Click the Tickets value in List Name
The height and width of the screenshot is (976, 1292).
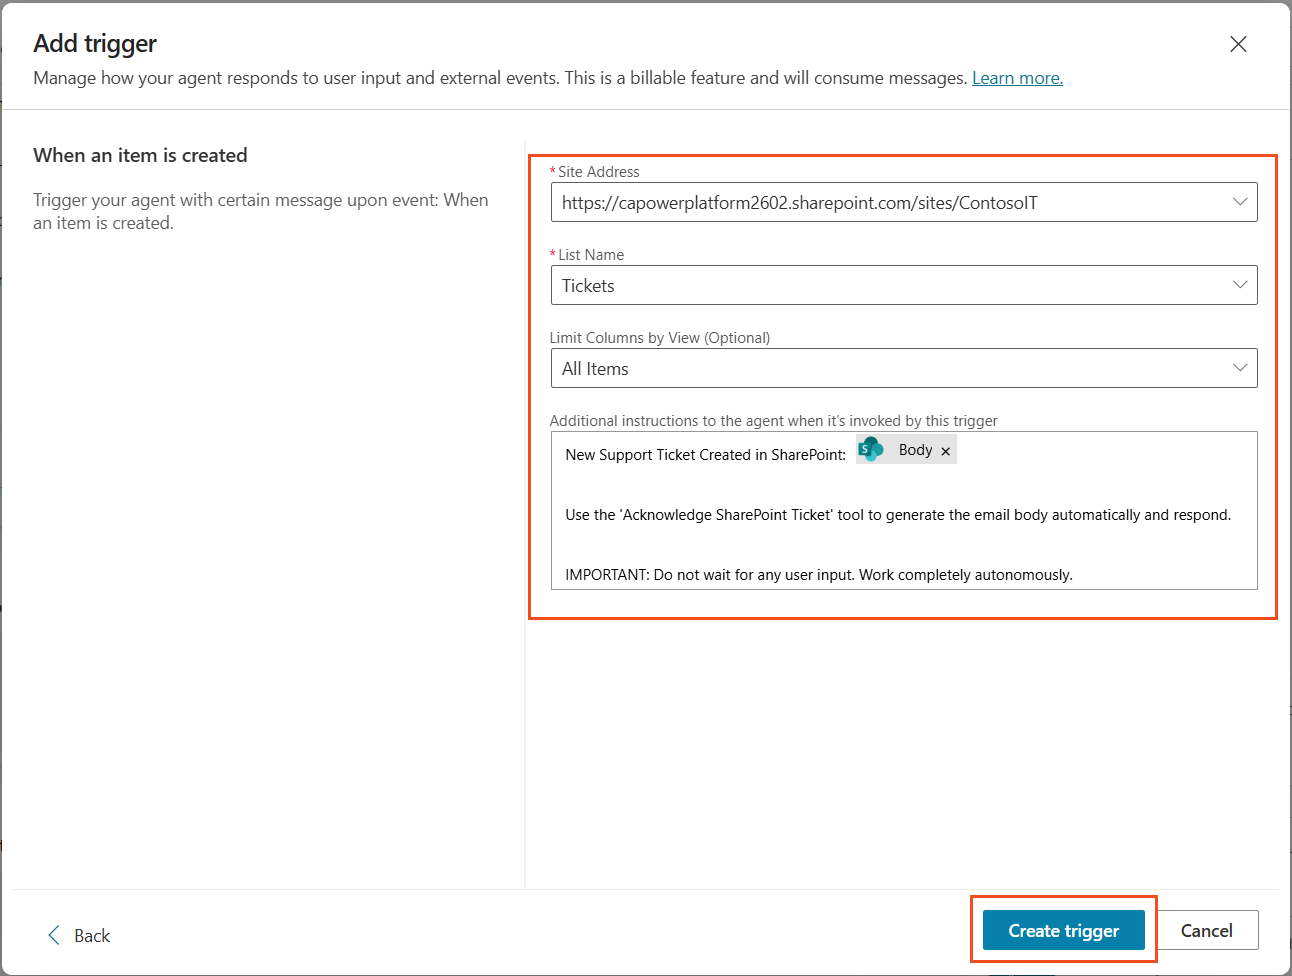tap(586, 285)
